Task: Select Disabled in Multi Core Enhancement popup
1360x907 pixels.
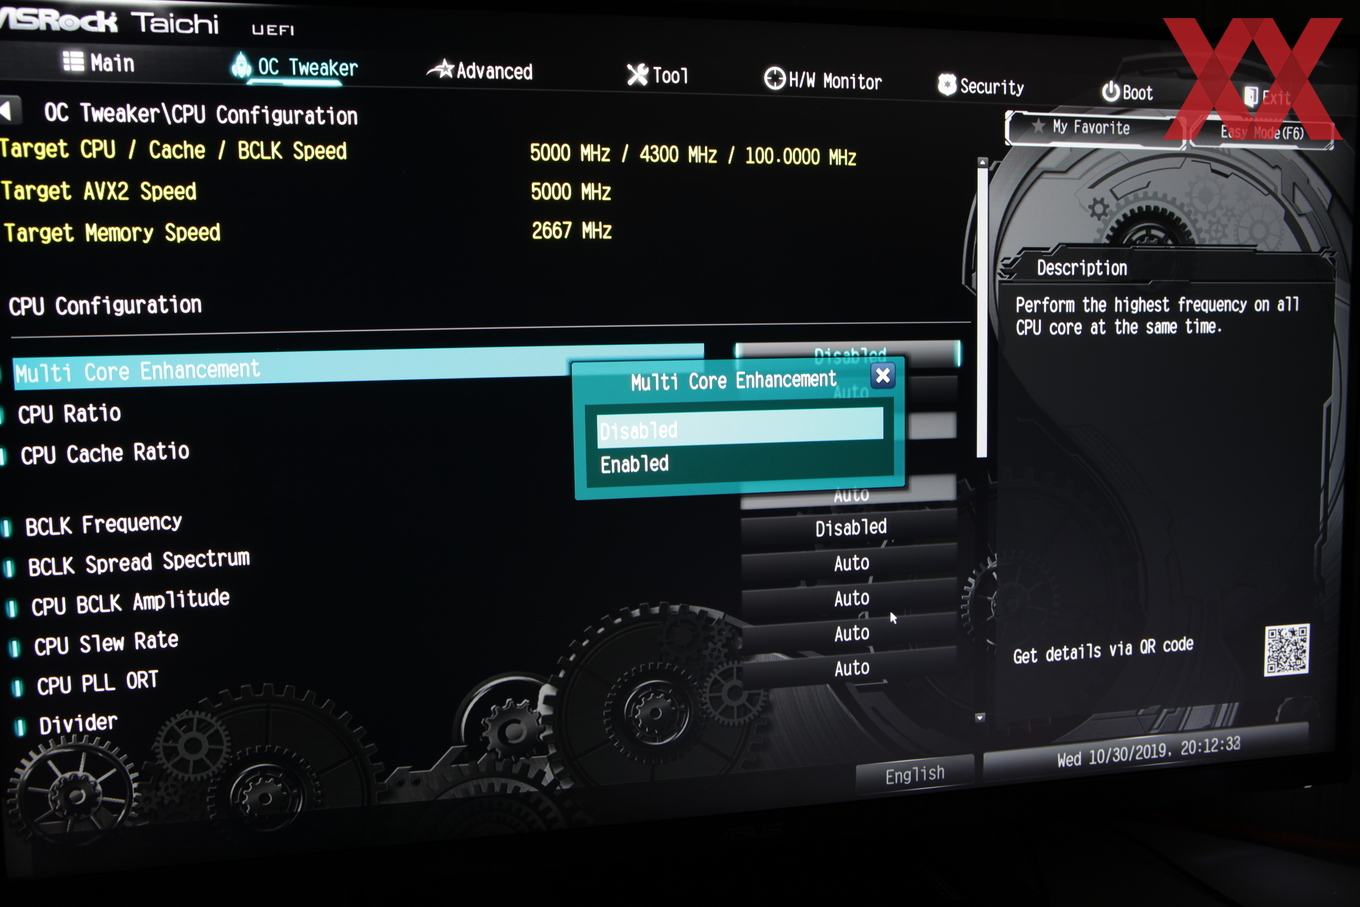Action: [x=739, y=429]
